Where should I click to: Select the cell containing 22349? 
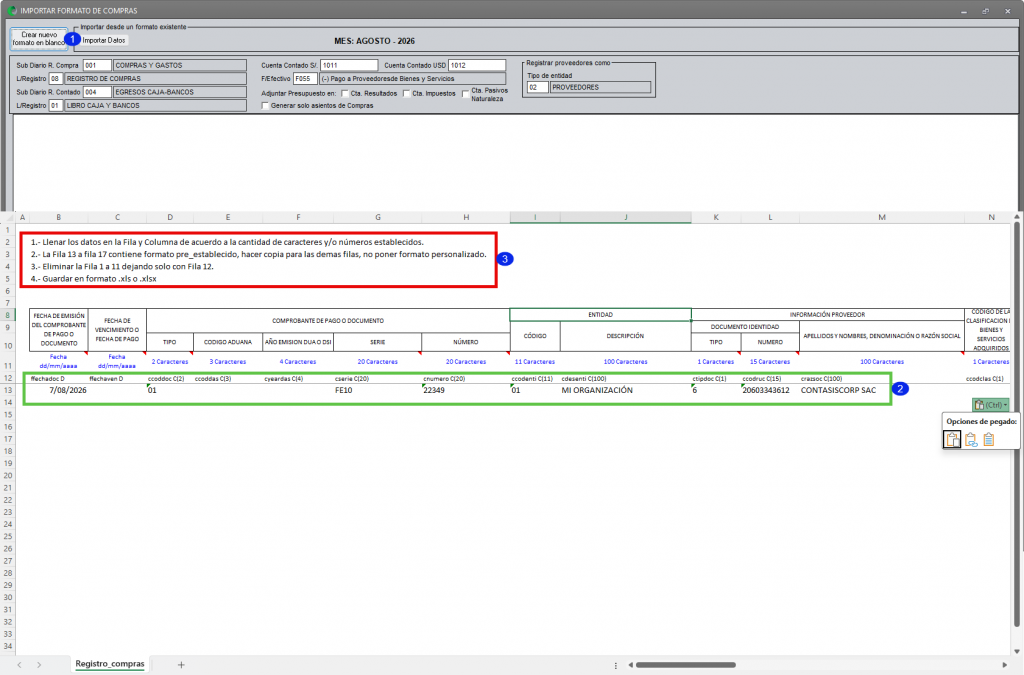[x=466, y=390]
